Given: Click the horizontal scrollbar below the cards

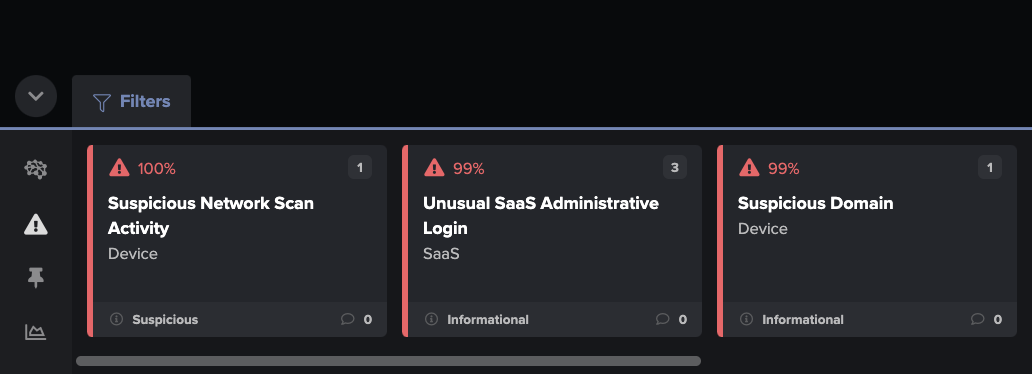Looking at the screenshot, I should pos(388,361).
